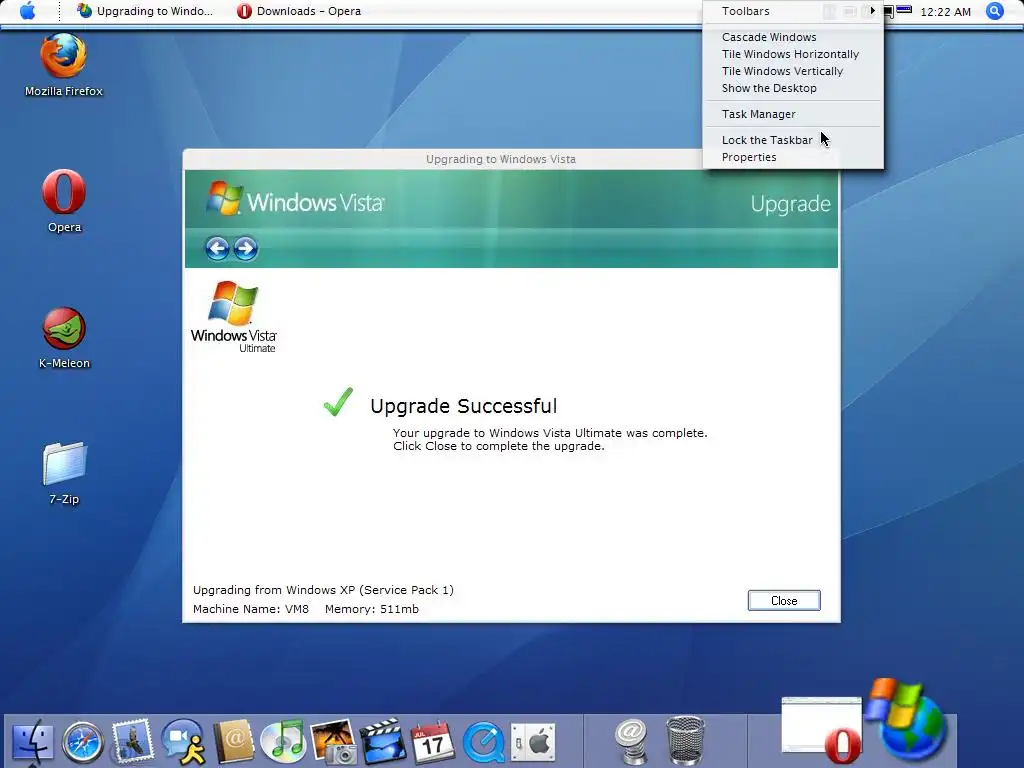1024x768 pixels.
Task: Click the Back arrow in upgrade window
Action: [x=217, y=249]
